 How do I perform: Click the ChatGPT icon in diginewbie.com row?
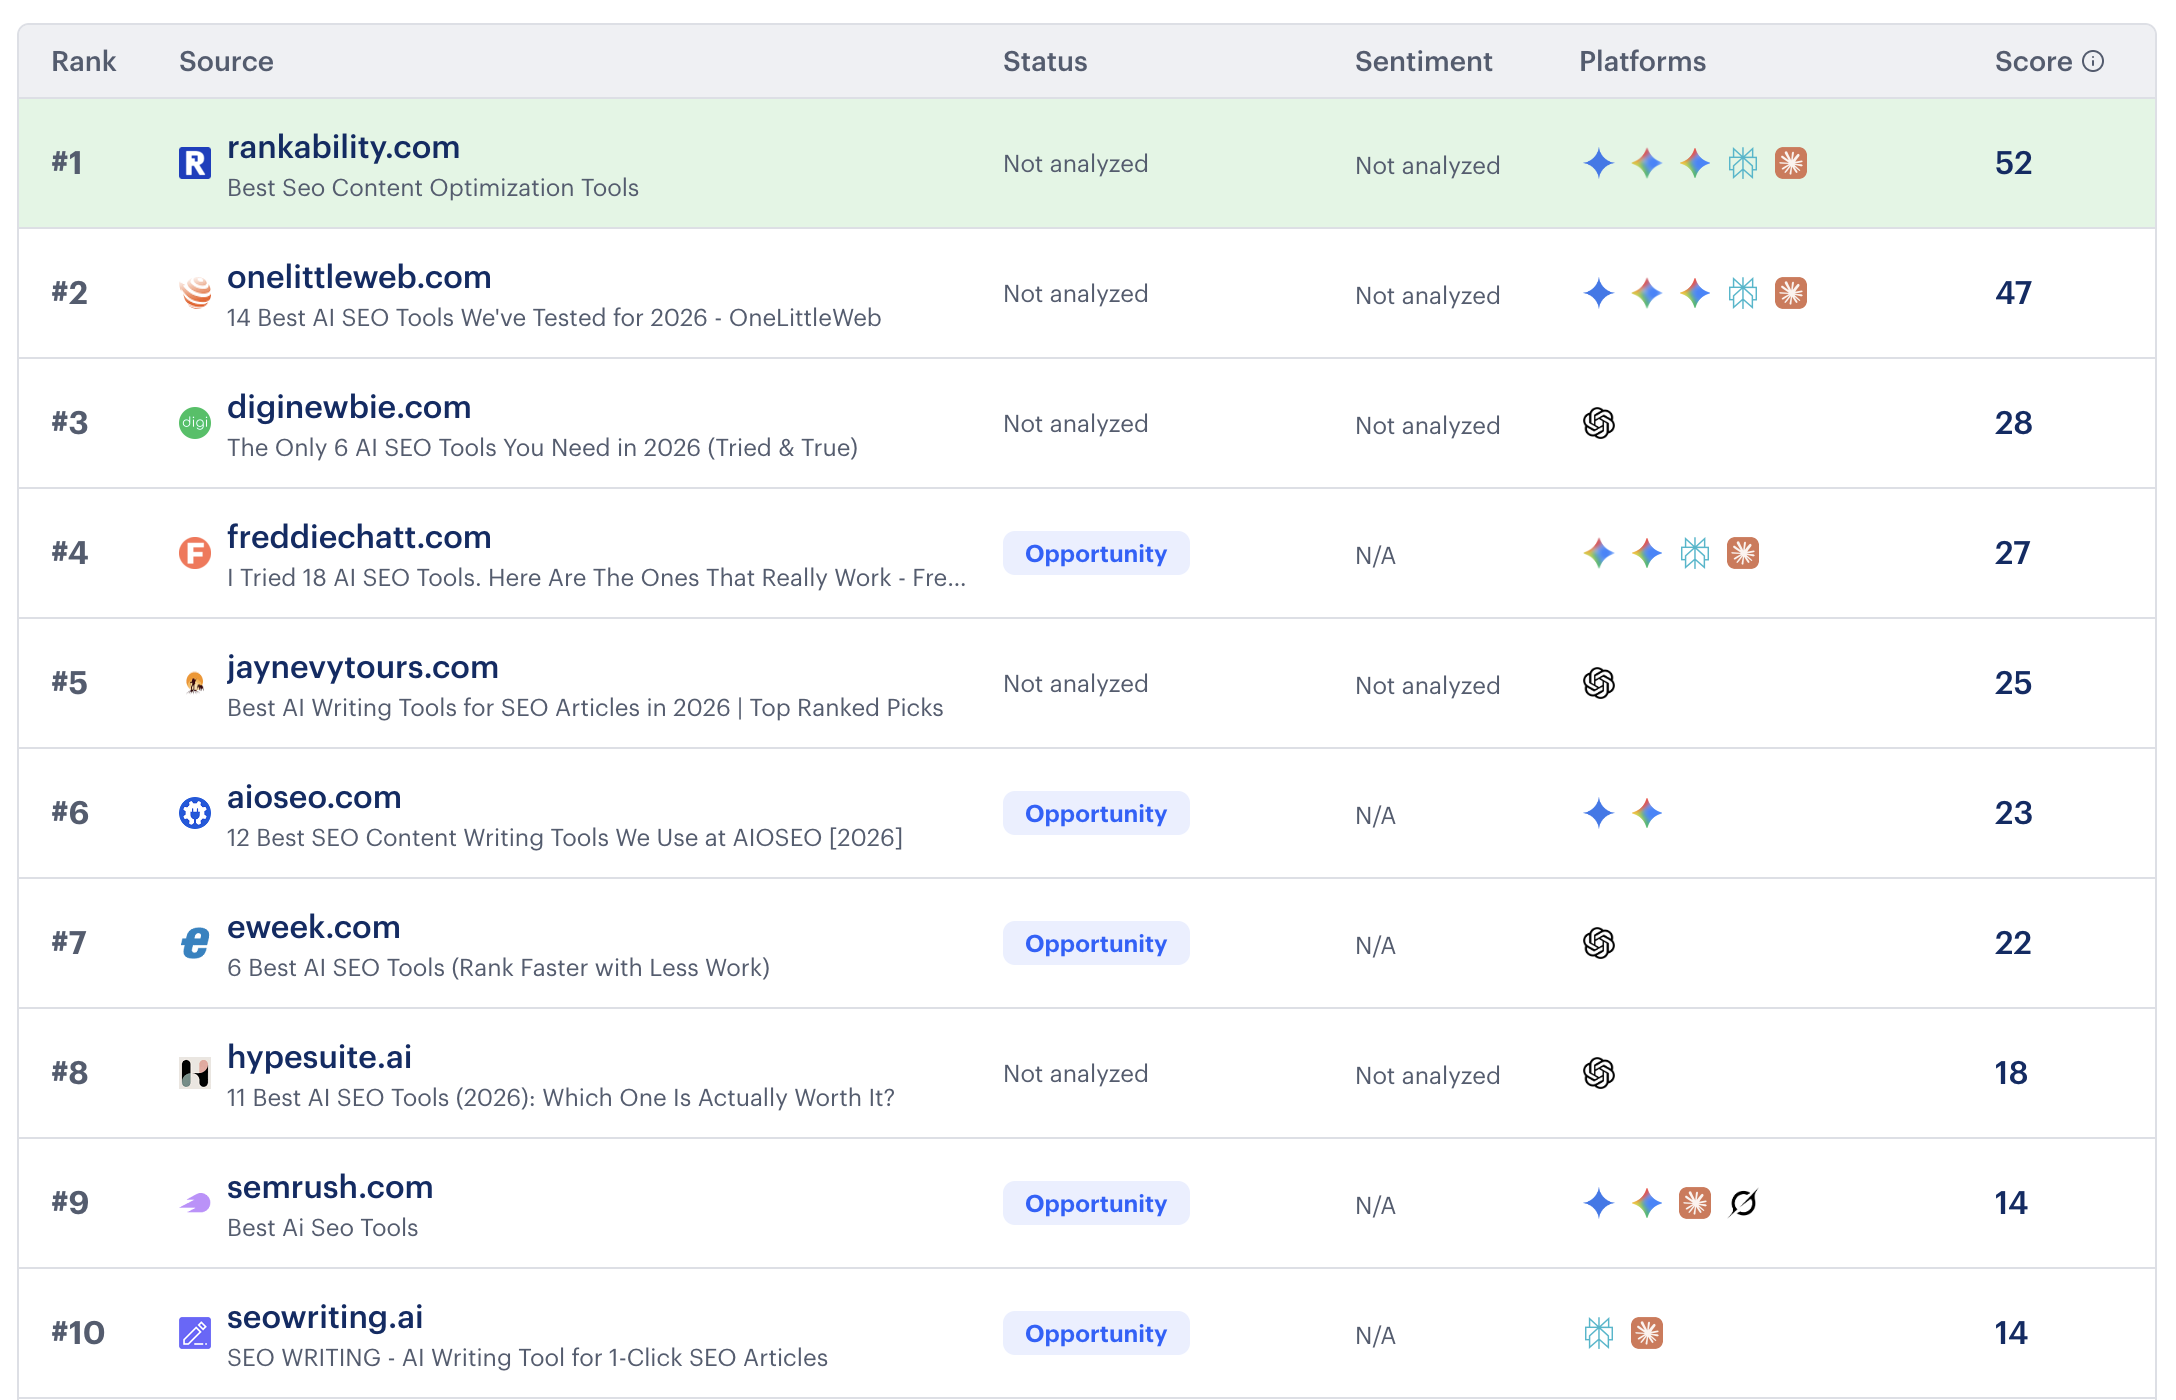click(x=1599, y=423)
